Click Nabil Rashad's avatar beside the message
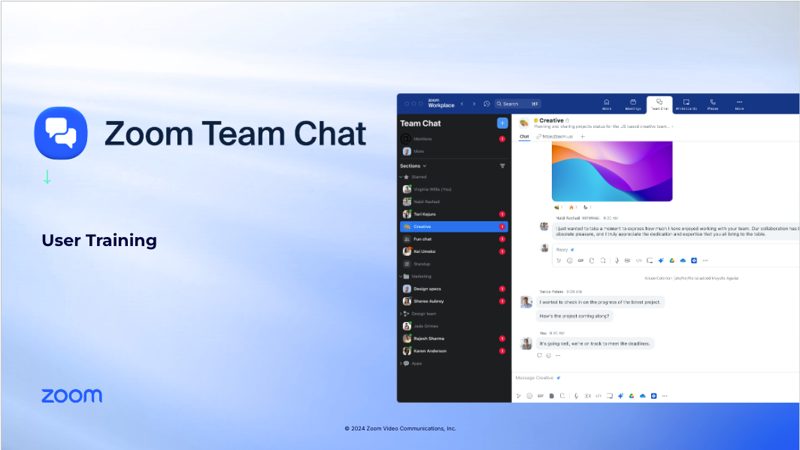This screenshot has width=800, height=450. [544, 226]
